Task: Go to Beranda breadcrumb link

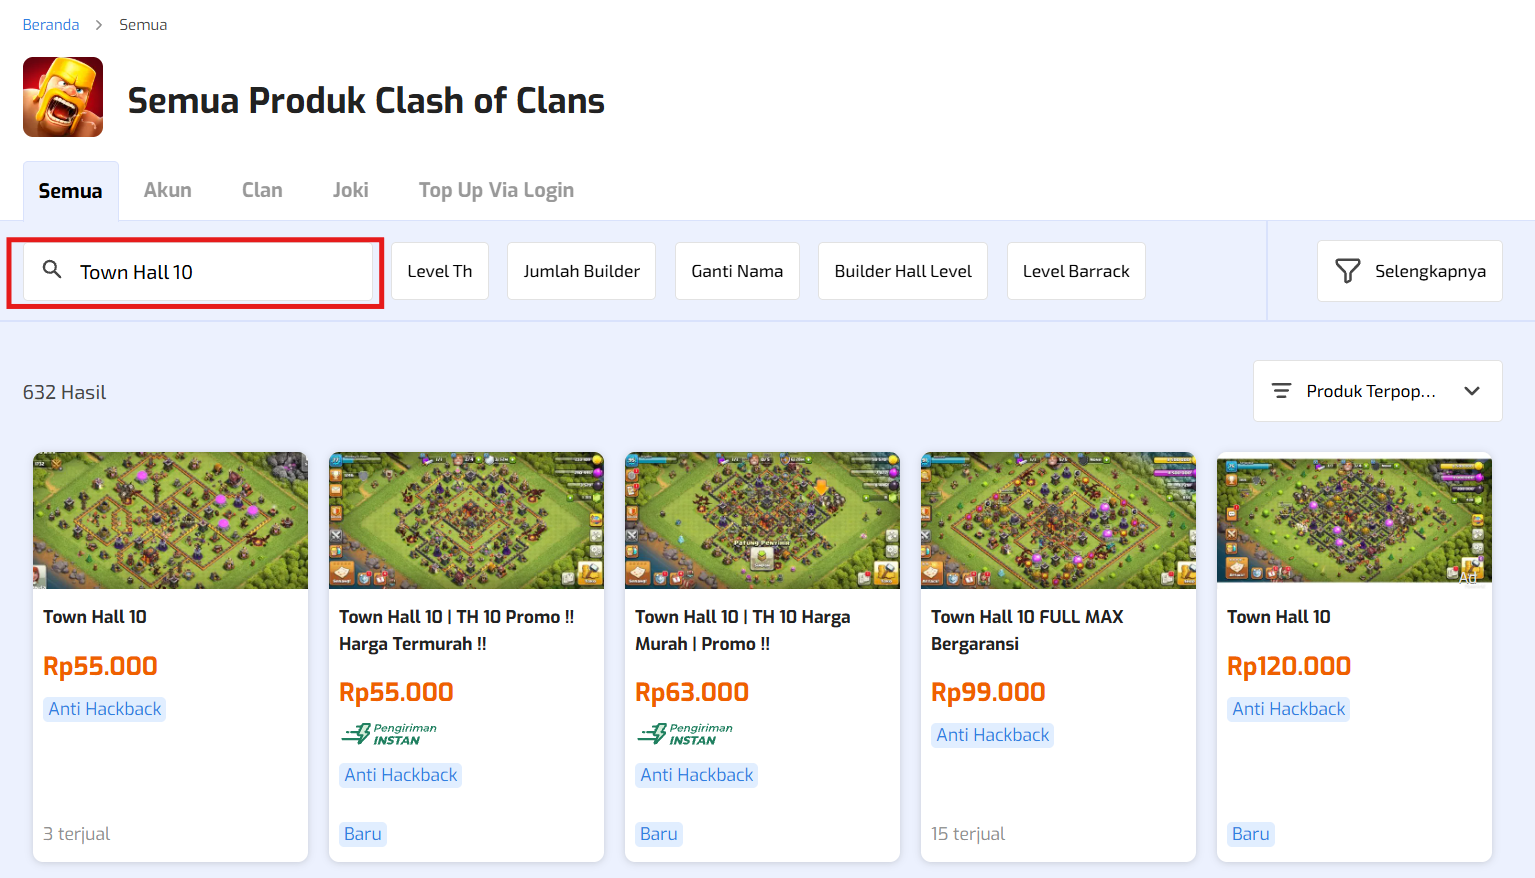Action: click(51, 25)
